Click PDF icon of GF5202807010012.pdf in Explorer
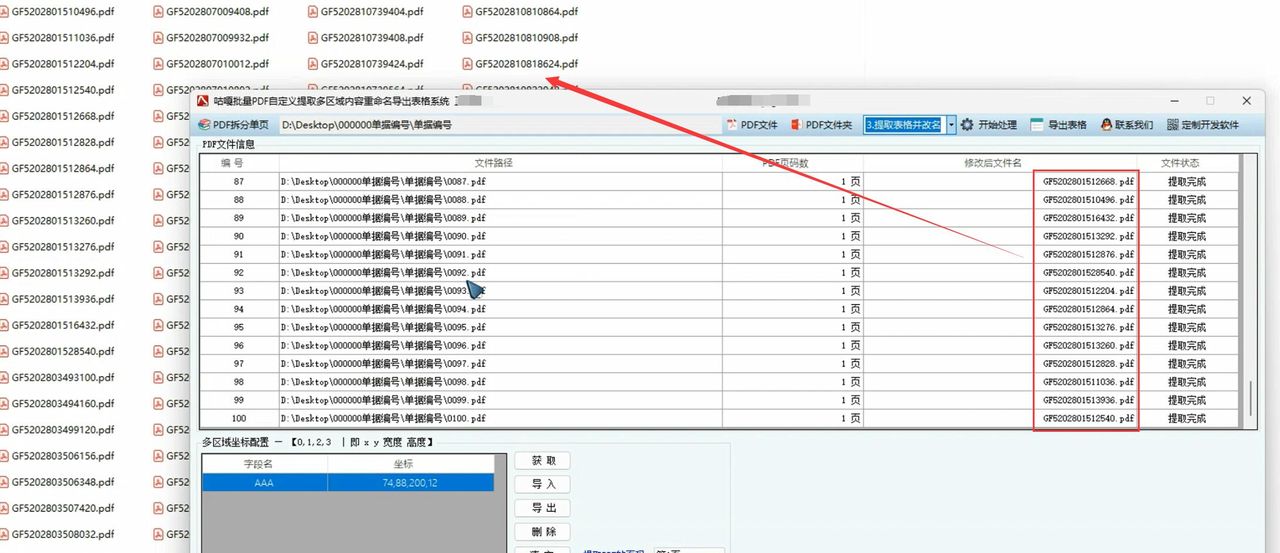The height and width of the screenshot is (553, 1280). [158, 64]
